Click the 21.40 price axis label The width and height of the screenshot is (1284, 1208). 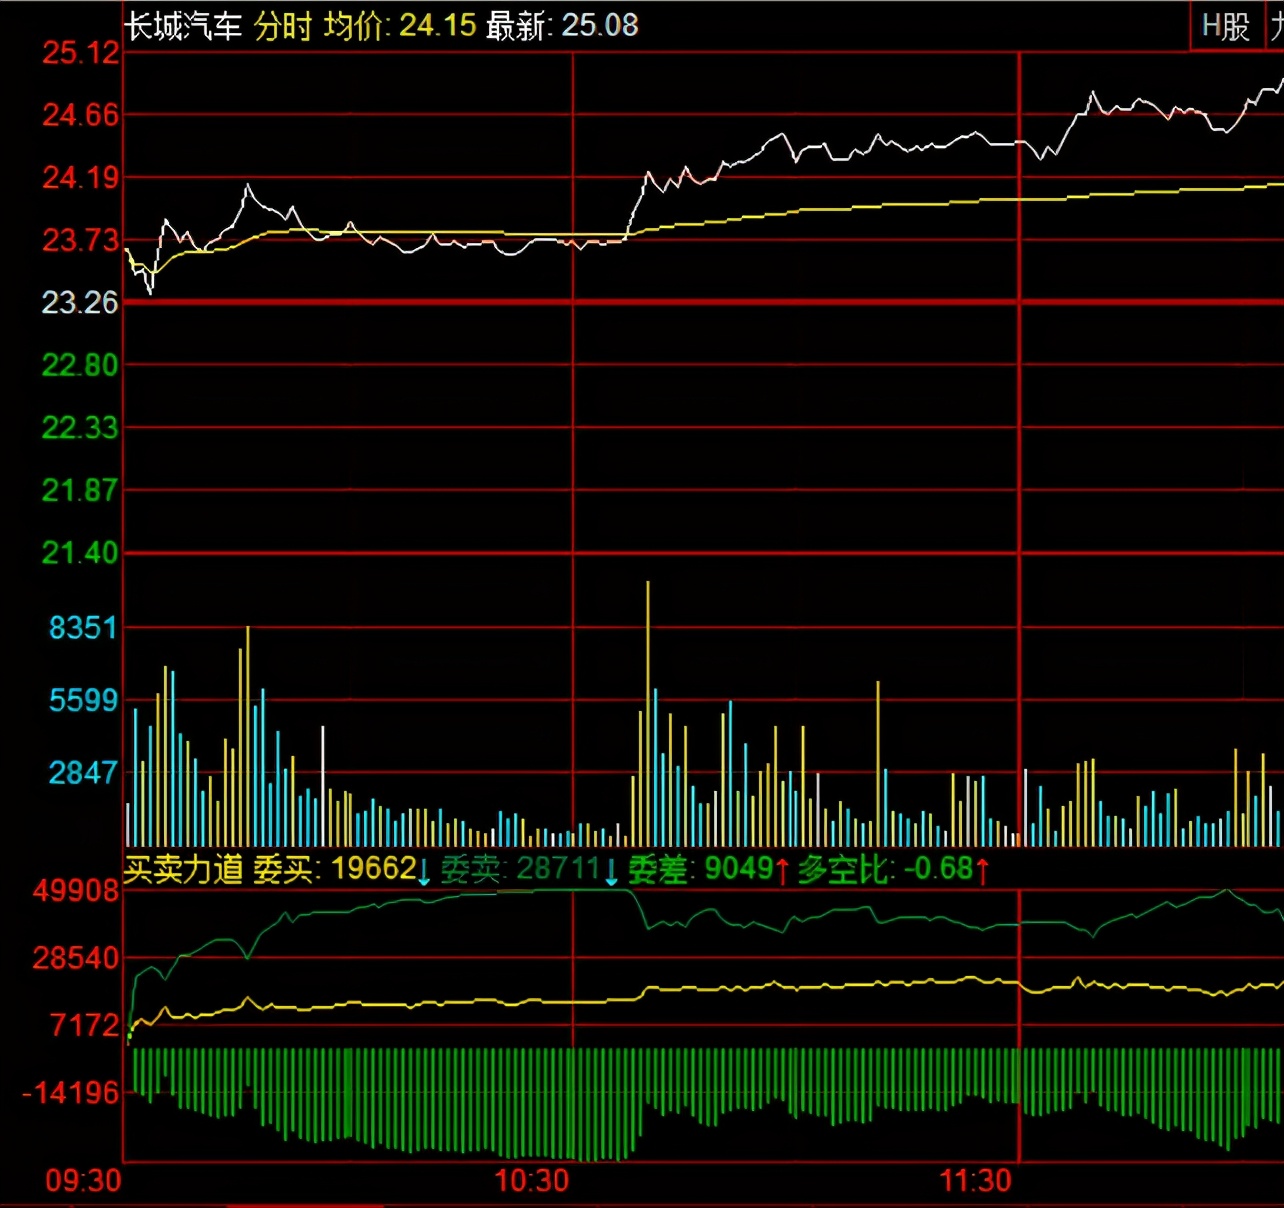point(80,552)
